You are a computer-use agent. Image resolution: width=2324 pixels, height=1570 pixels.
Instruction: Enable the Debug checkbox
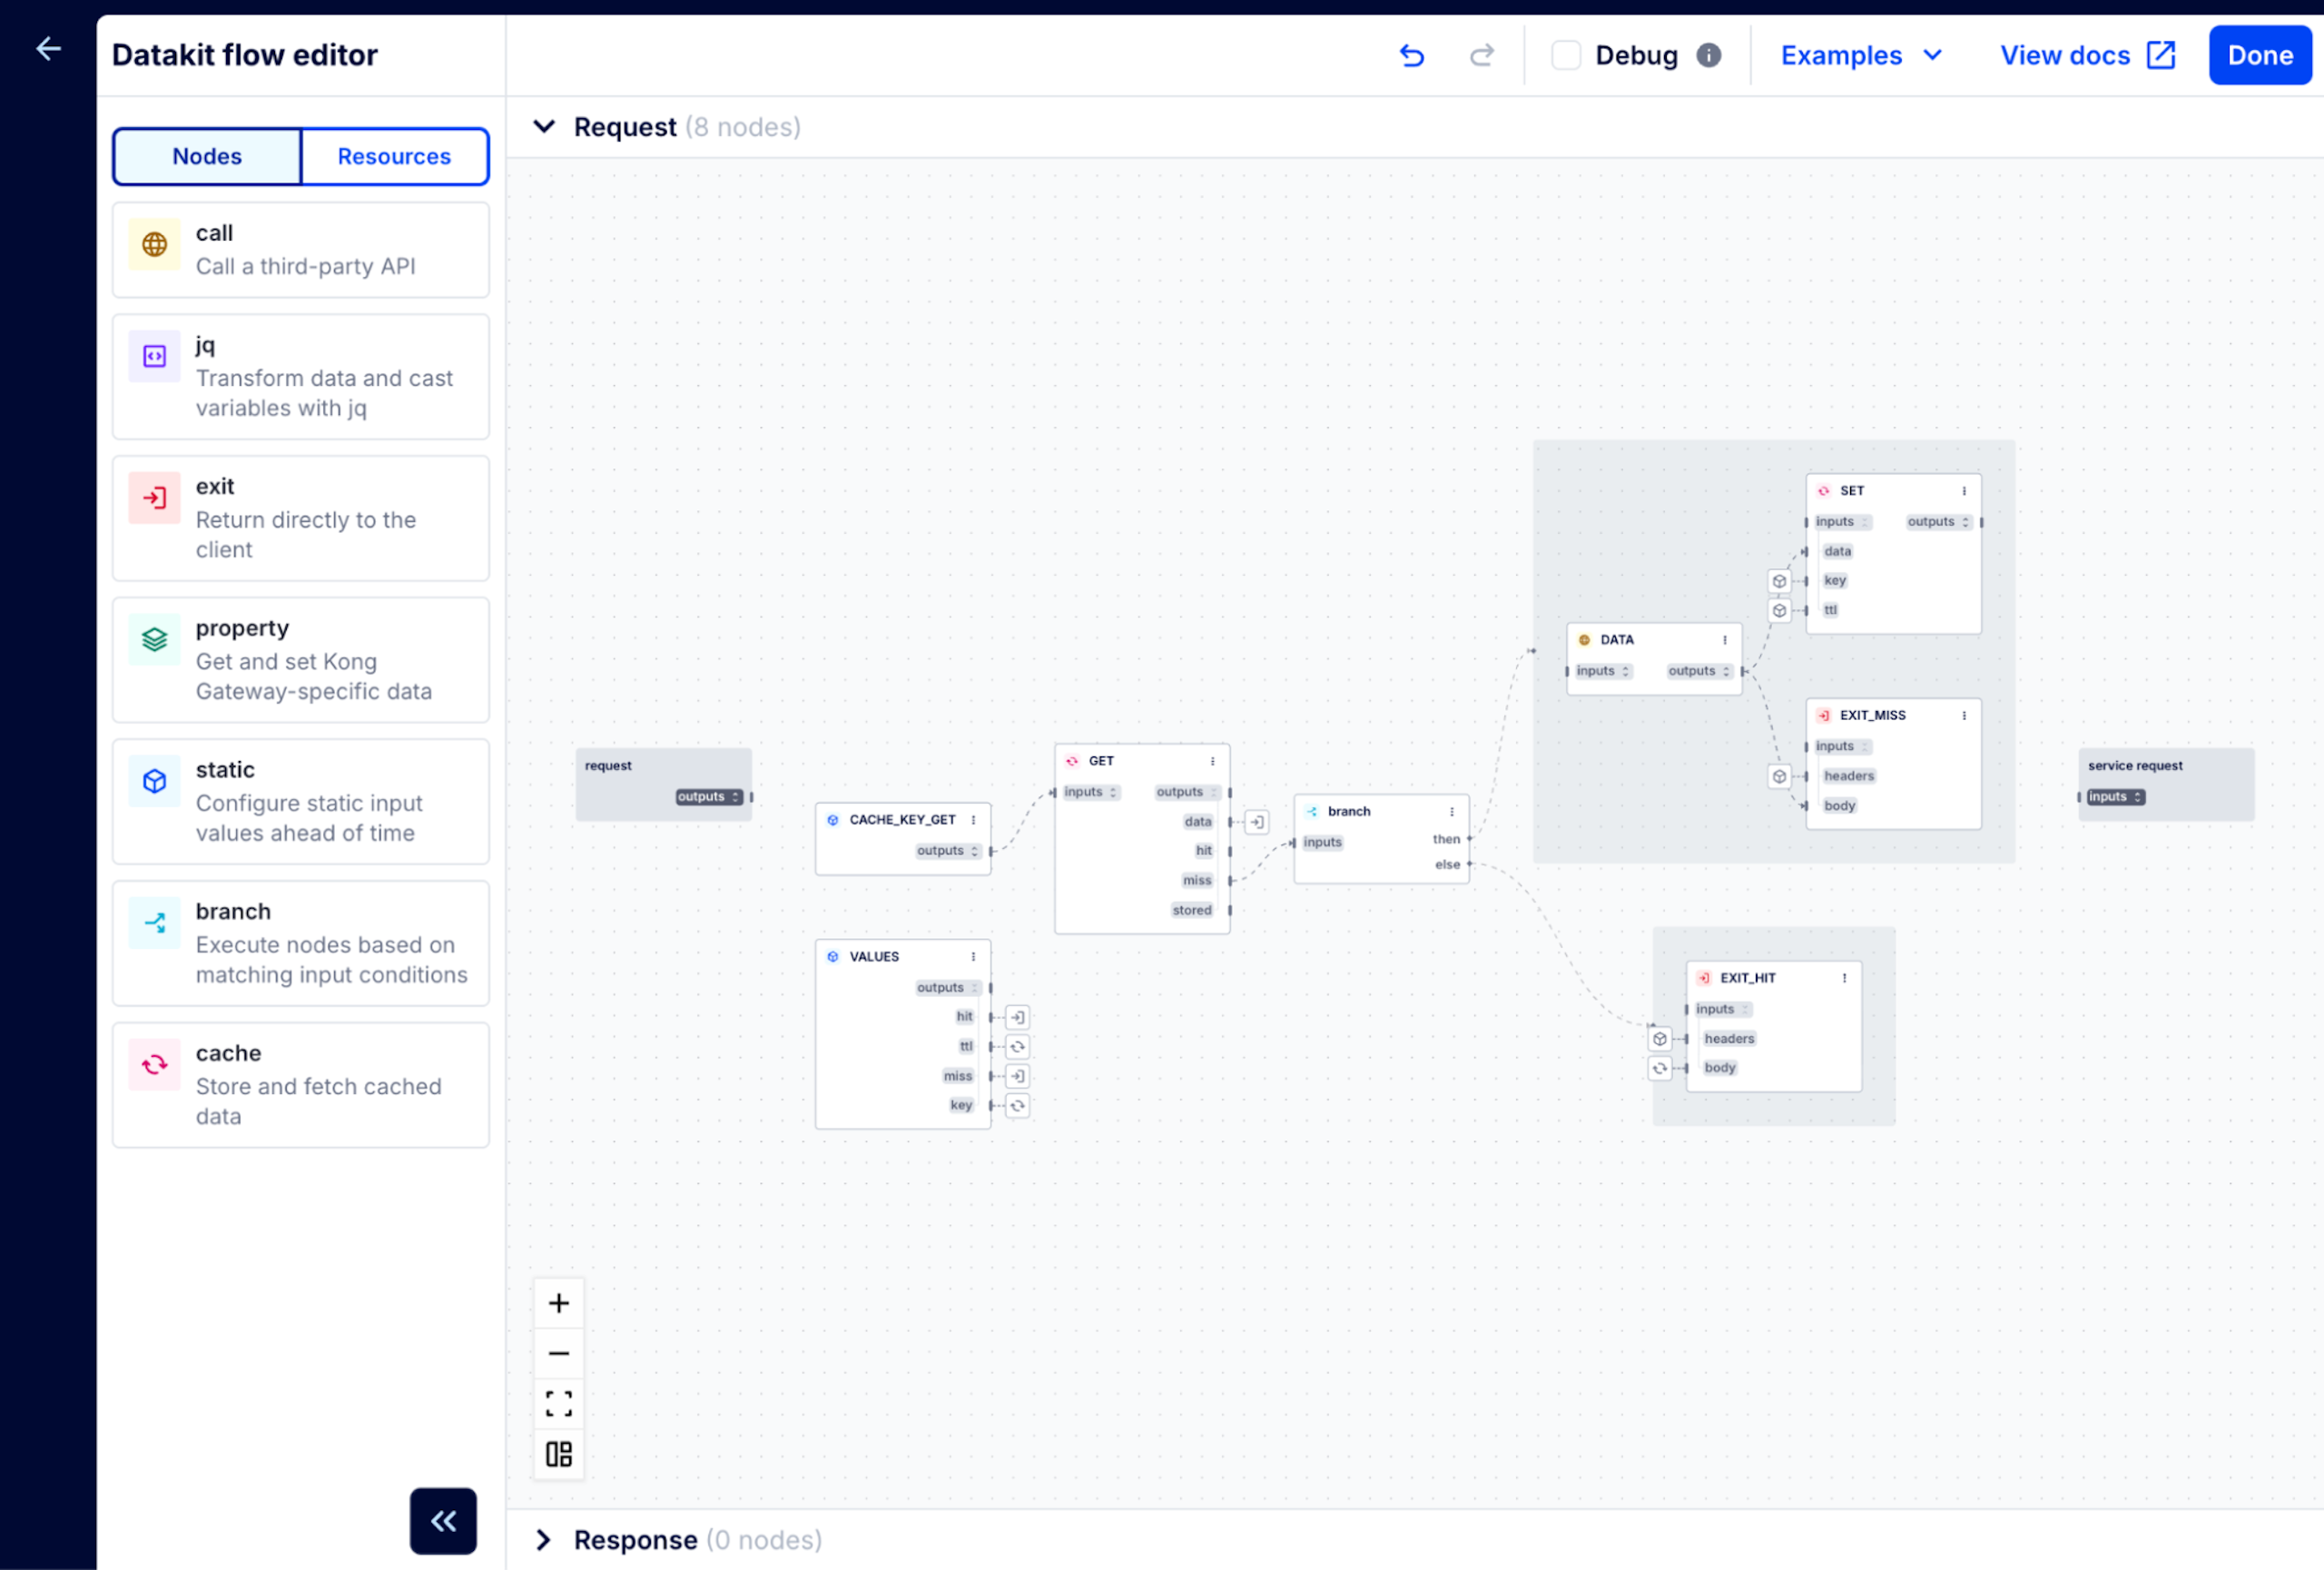pos(1565,56)
